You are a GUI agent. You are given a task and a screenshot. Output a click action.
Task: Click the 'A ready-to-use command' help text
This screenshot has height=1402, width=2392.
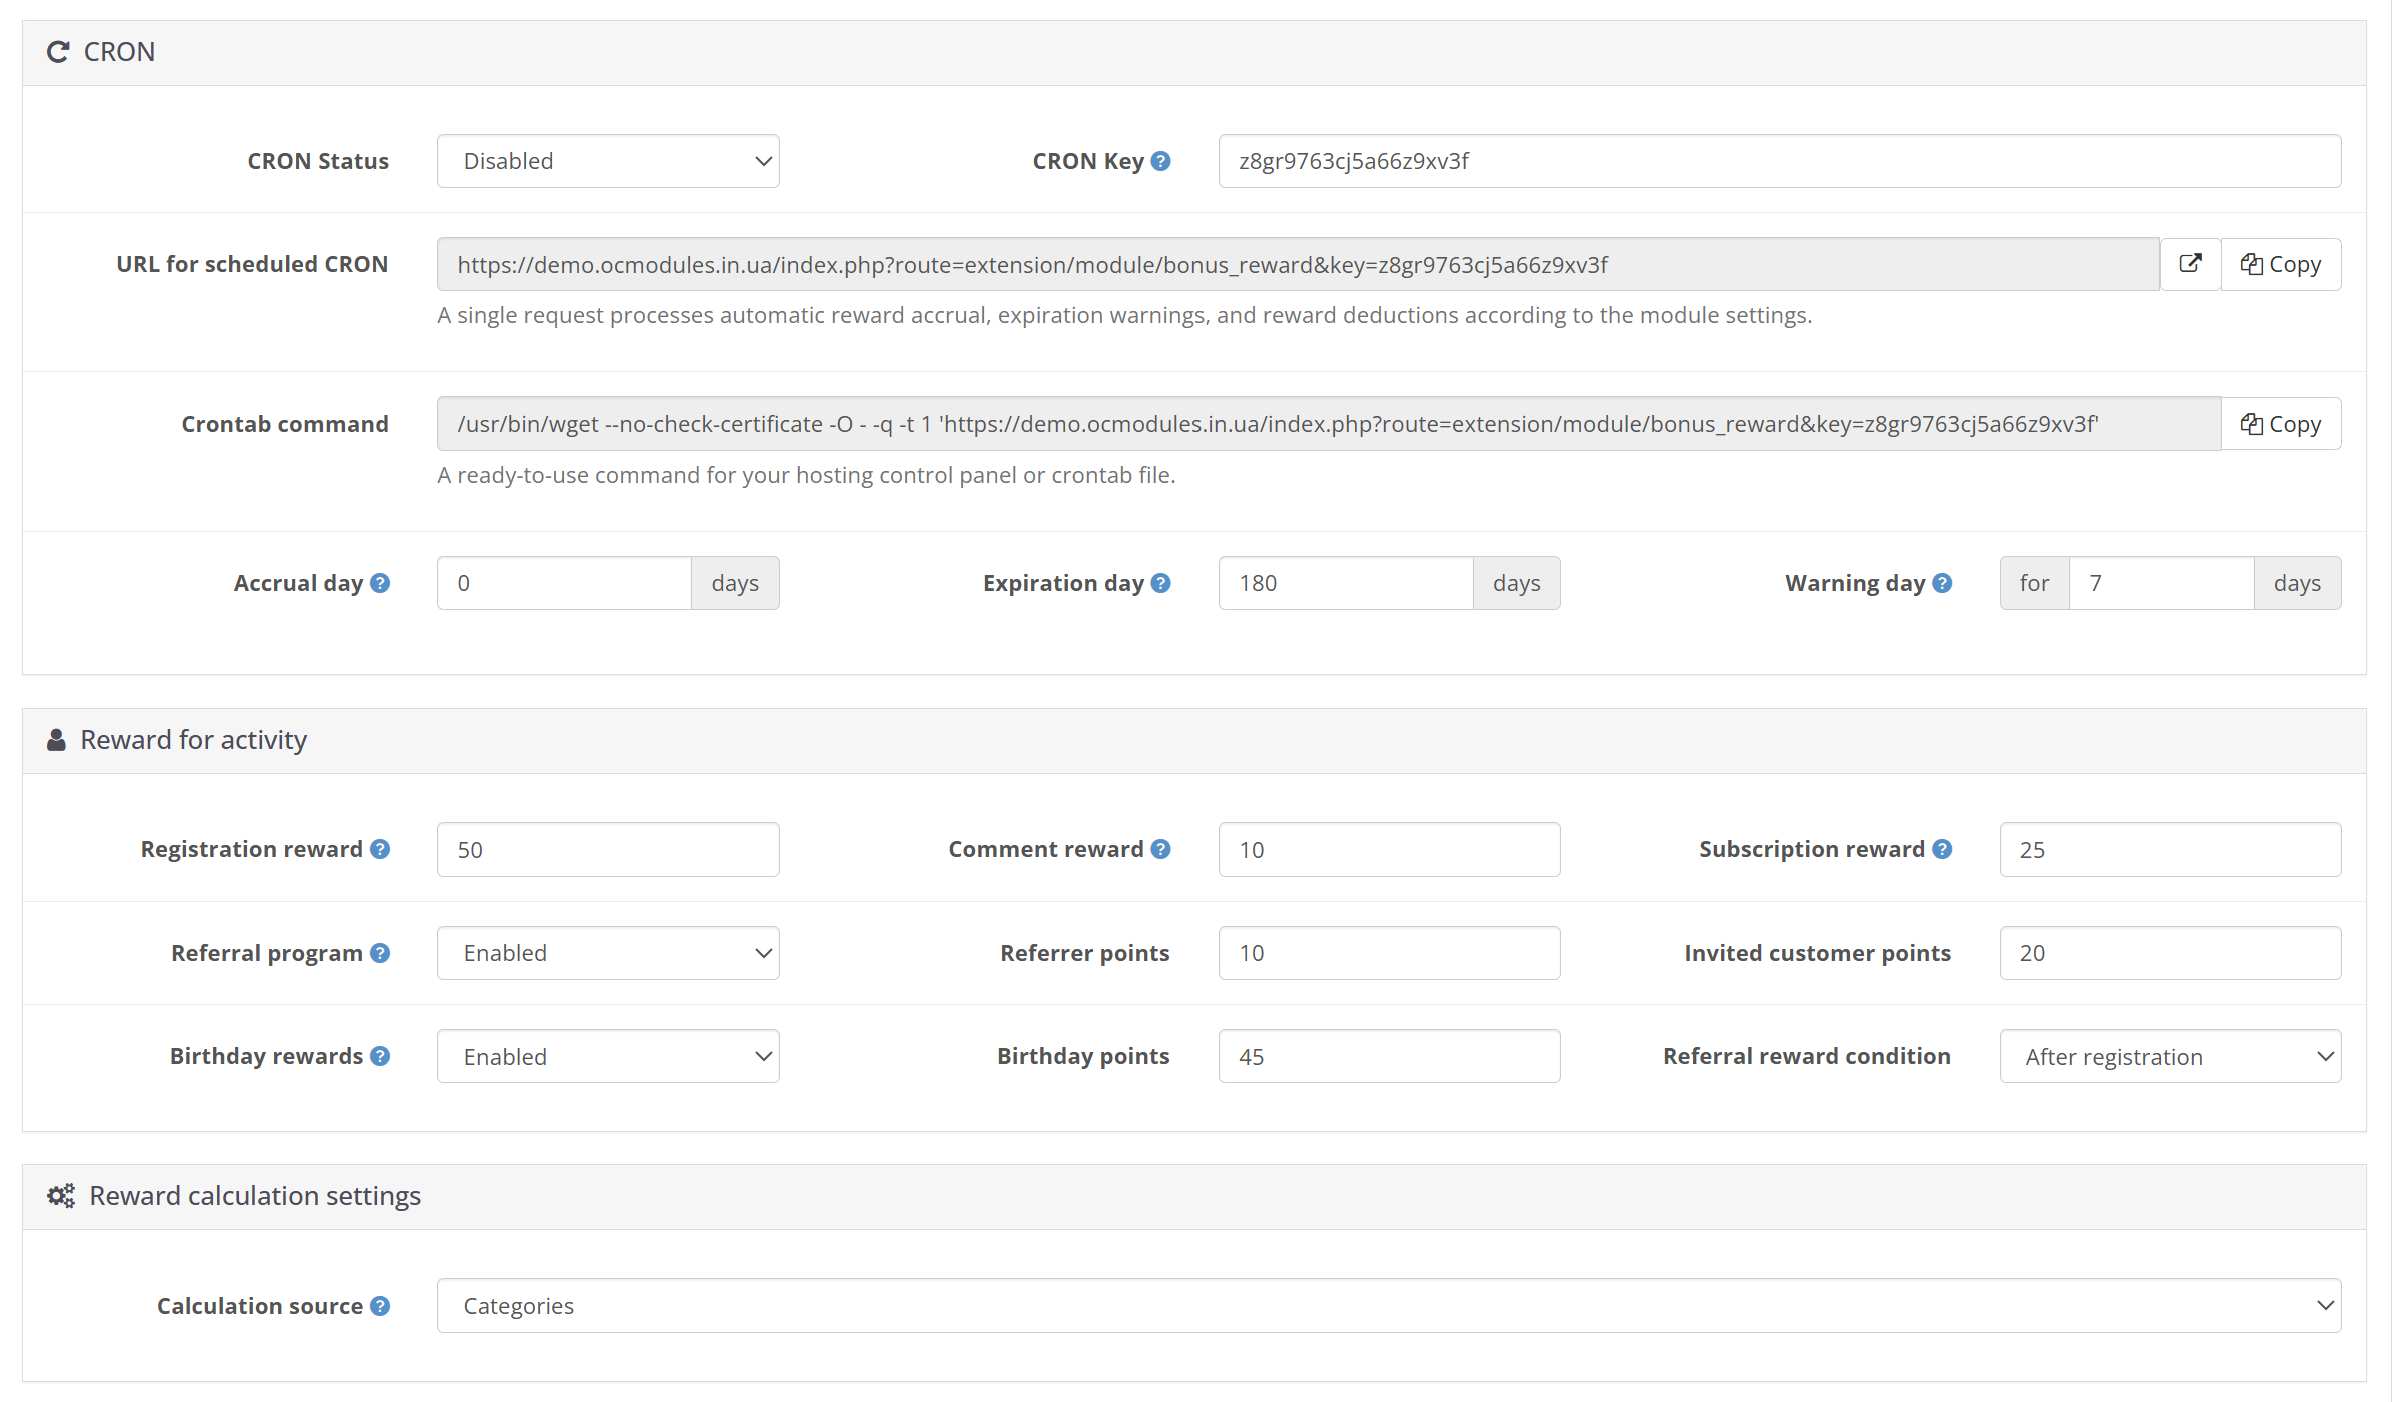[x=806, y=475]
